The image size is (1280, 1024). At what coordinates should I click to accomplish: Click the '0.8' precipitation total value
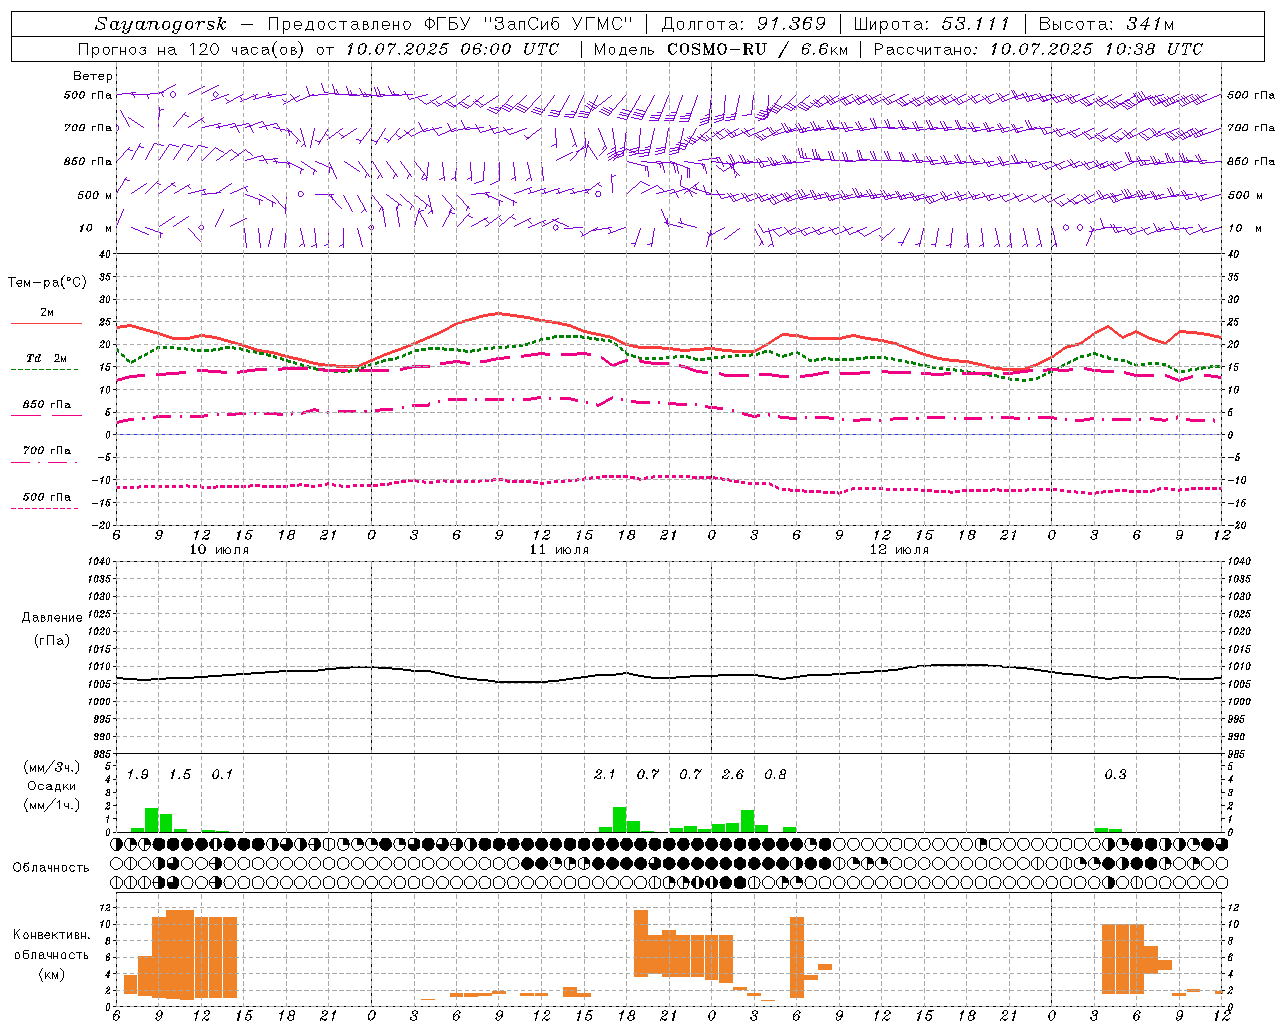775,775
